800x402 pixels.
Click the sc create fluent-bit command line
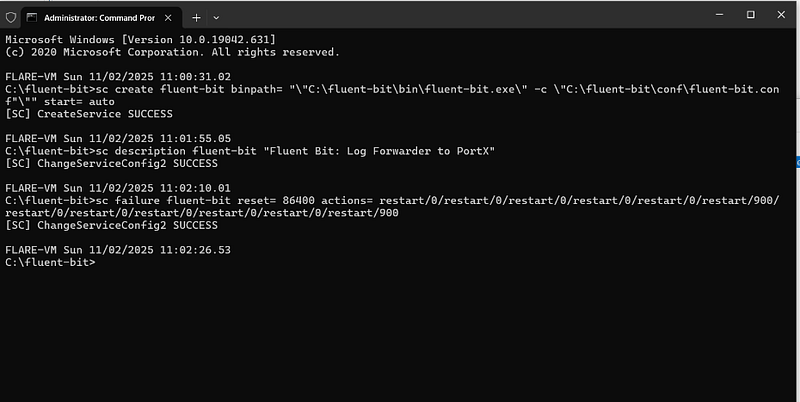point(392,95)
